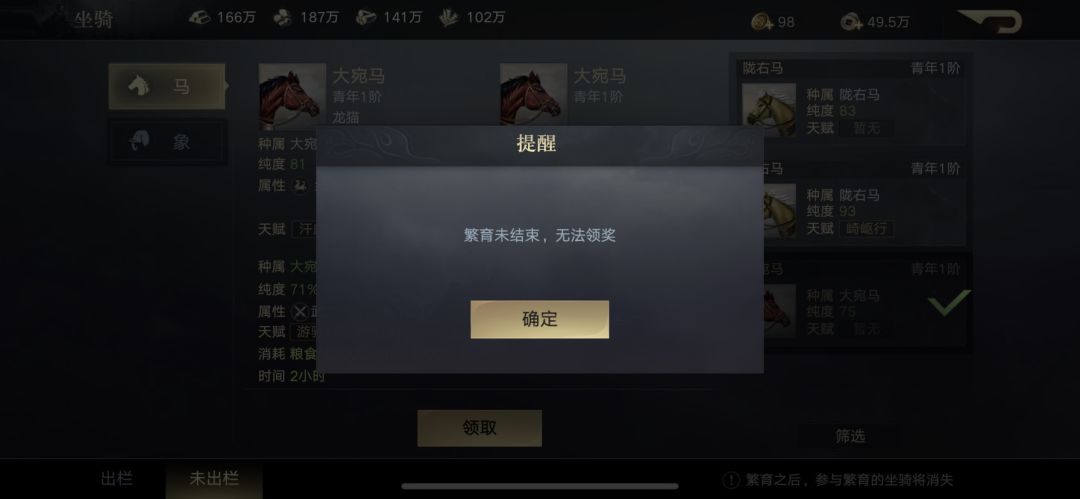This screenshot has width=1080, height=499.
Task: Tap the wood resource icon 166万
Action: click(200, 18)
